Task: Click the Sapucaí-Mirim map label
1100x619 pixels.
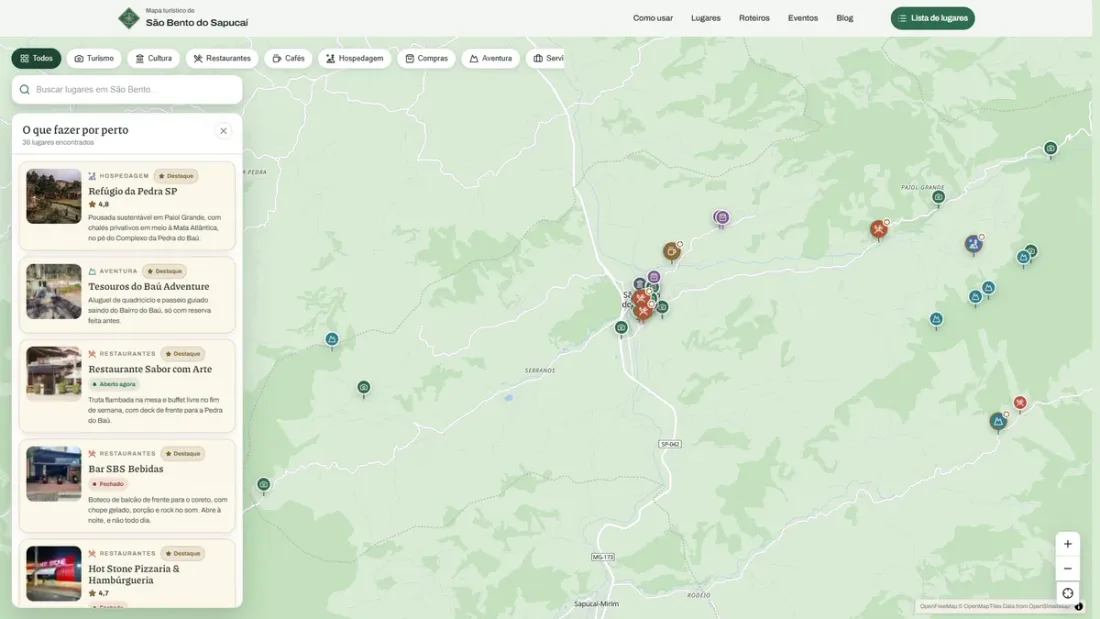Action: pos(596,604)
